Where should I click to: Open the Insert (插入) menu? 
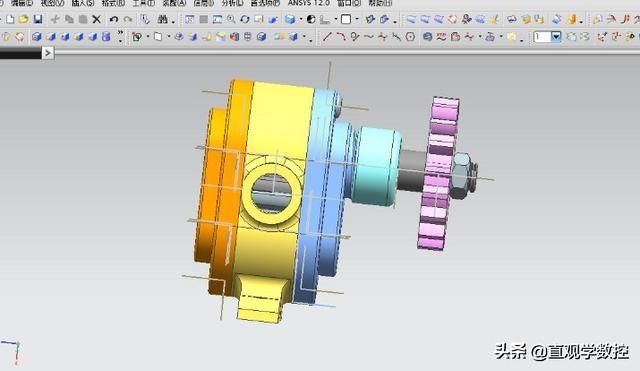tap(83, 3)
